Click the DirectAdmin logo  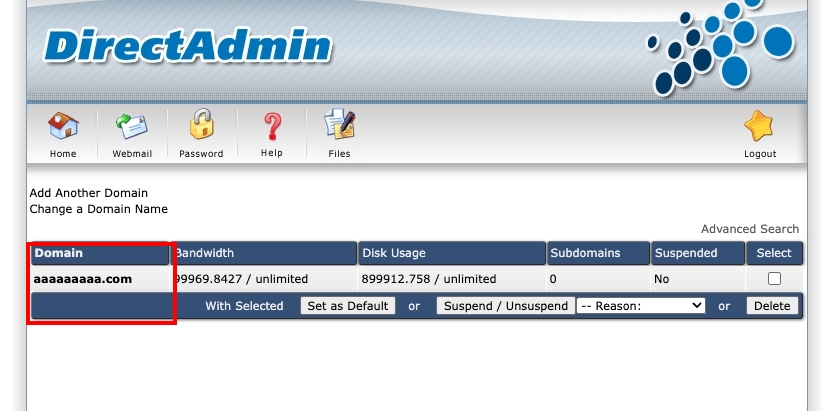[x=188, y=46]
